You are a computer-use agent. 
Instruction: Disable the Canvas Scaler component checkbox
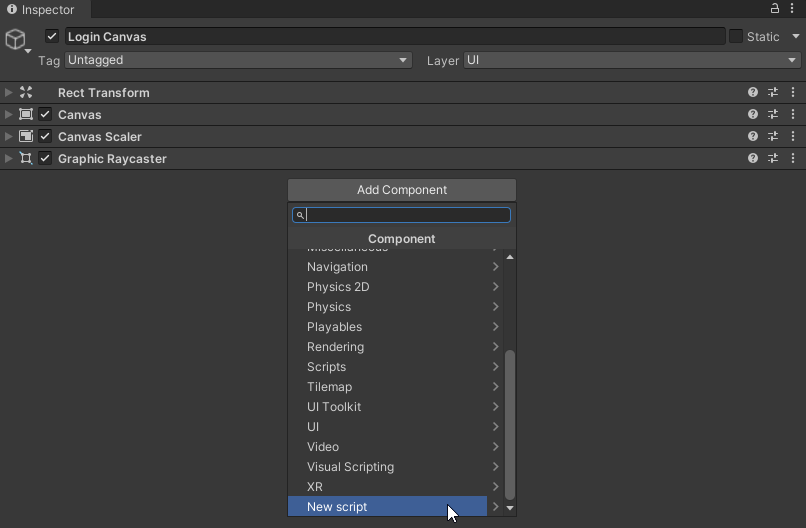point(45,136)
